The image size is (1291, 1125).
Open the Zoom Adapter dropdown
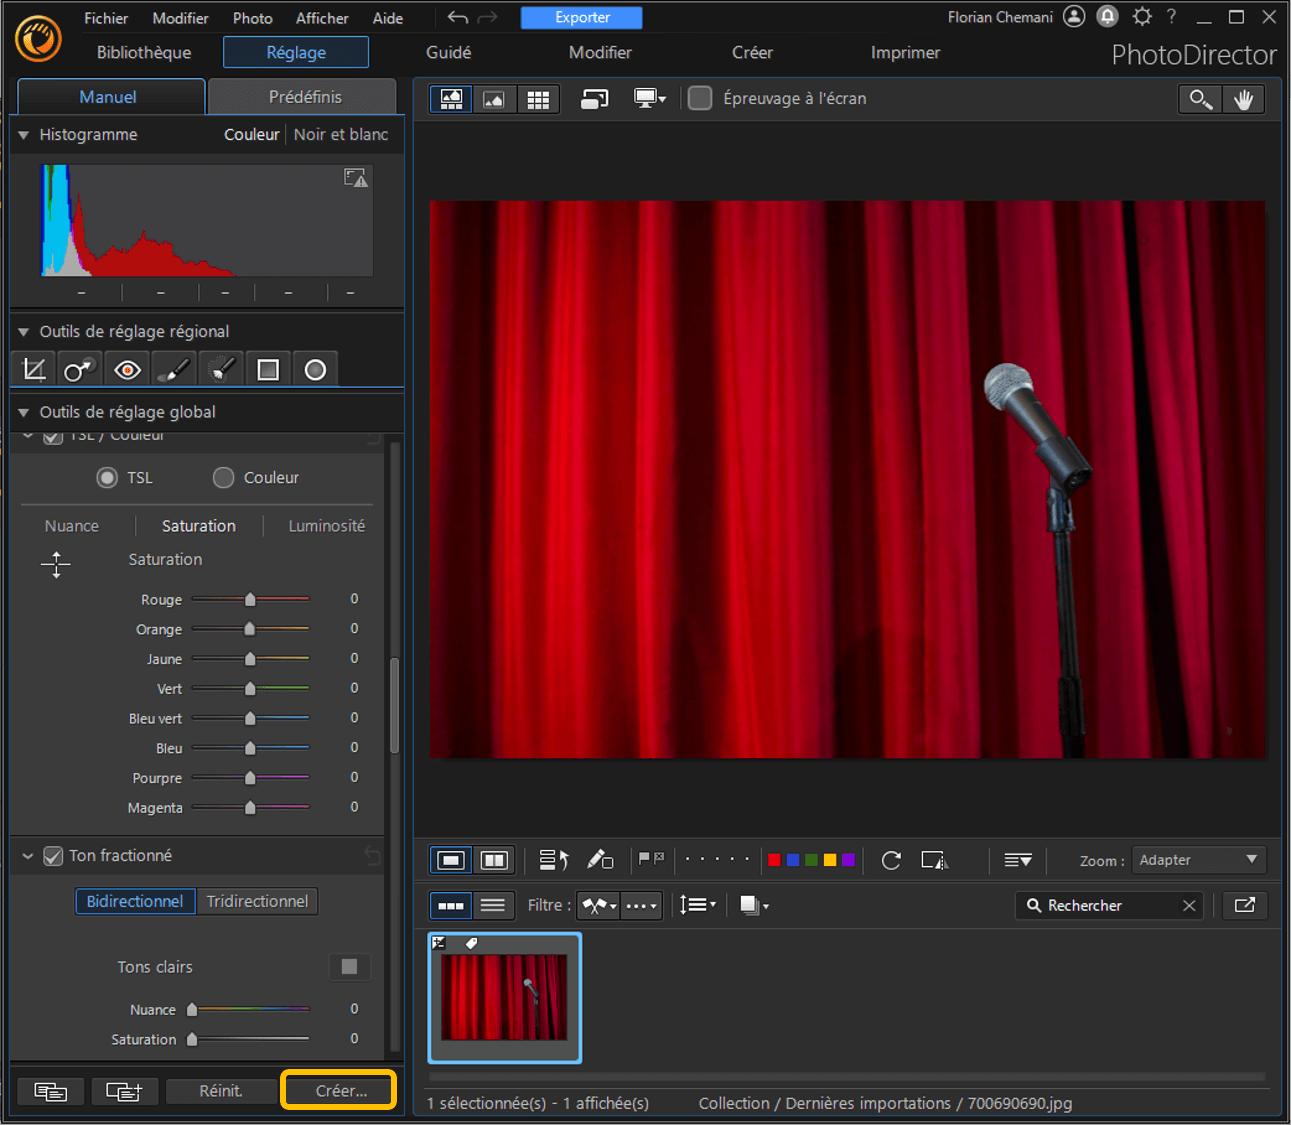pyautogui.click(x=1198, y=860)
